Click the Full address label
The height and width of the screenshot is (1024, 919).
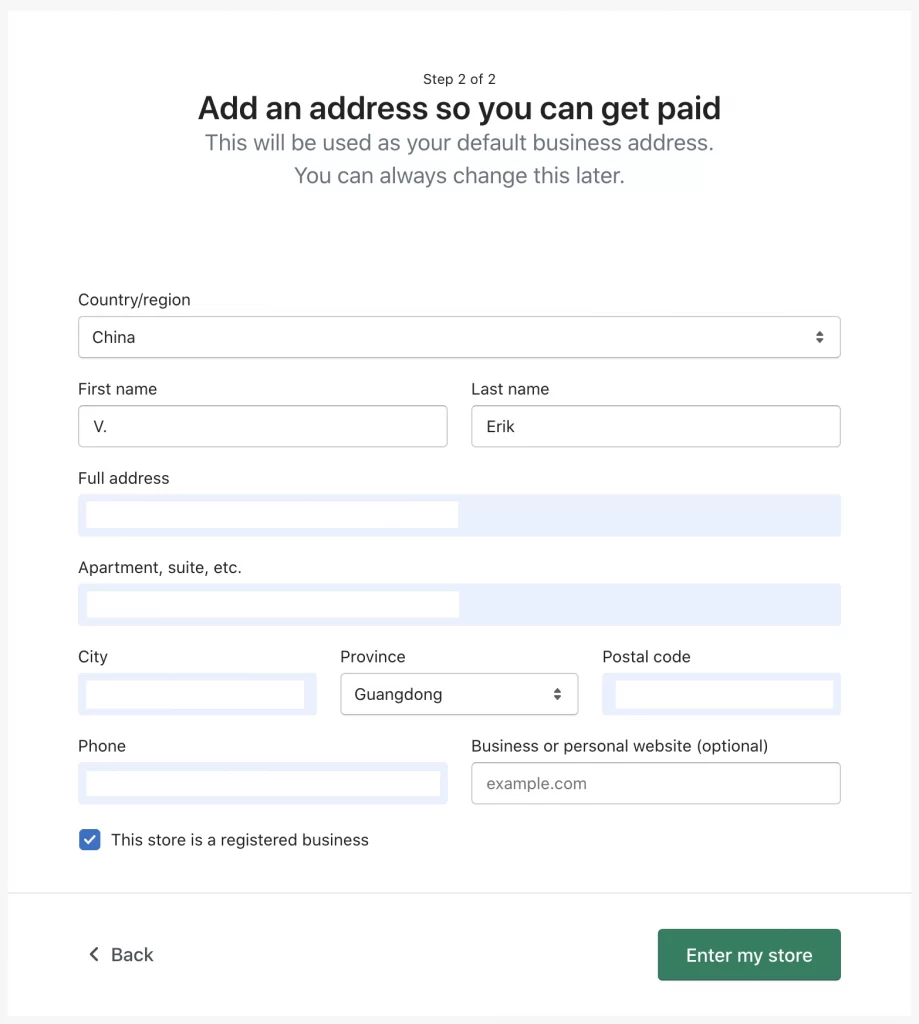[123, 478]
